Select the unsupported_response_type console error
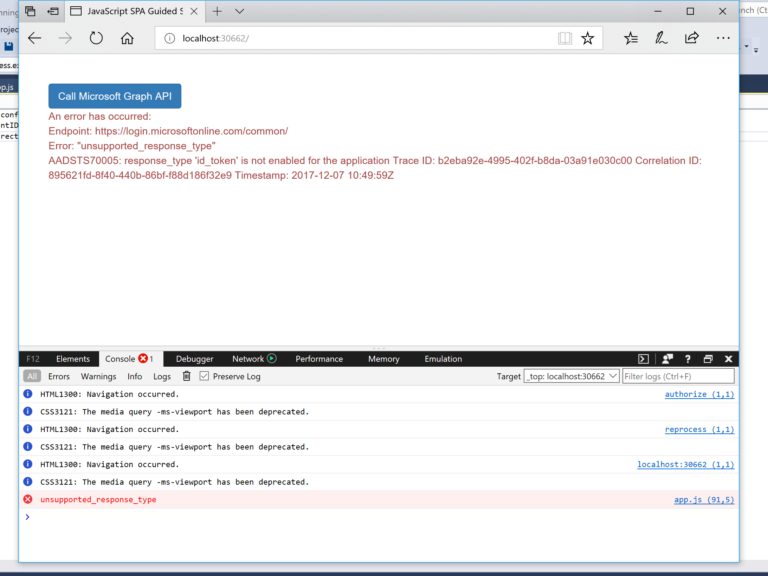The height and width of the screenshot is (576, 768). pyautogui.click(x=379, y=500)
